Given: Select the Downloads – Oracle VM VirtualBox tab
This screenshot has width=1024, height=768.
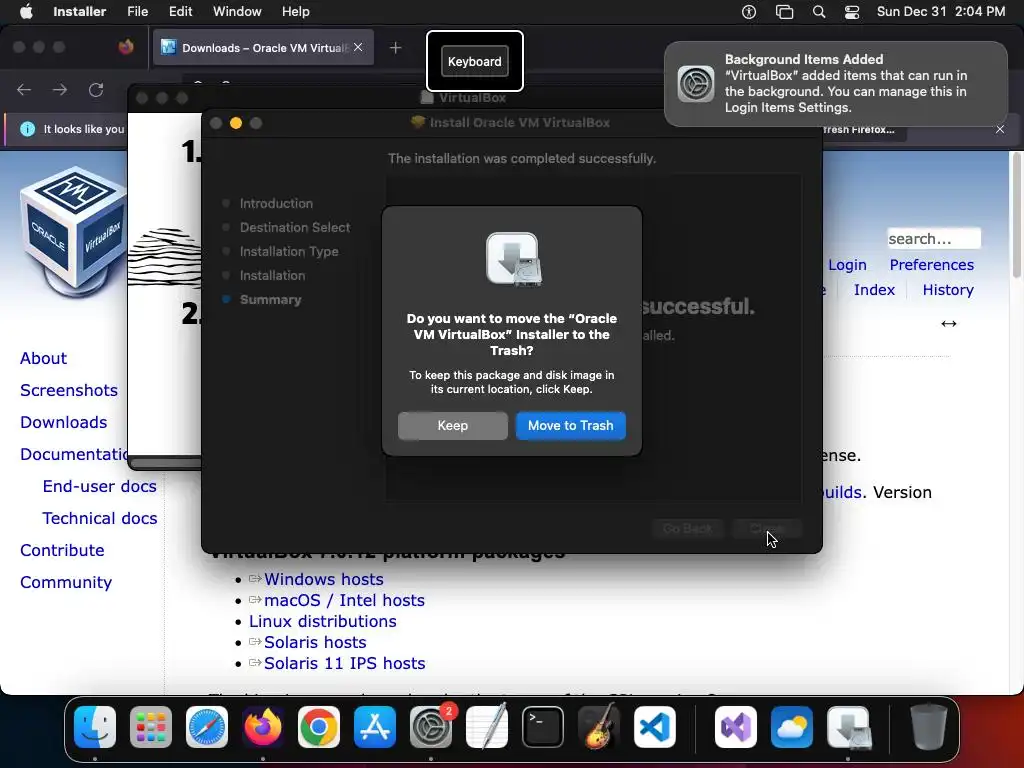Looking at the screenshot, I should (263, 48).
